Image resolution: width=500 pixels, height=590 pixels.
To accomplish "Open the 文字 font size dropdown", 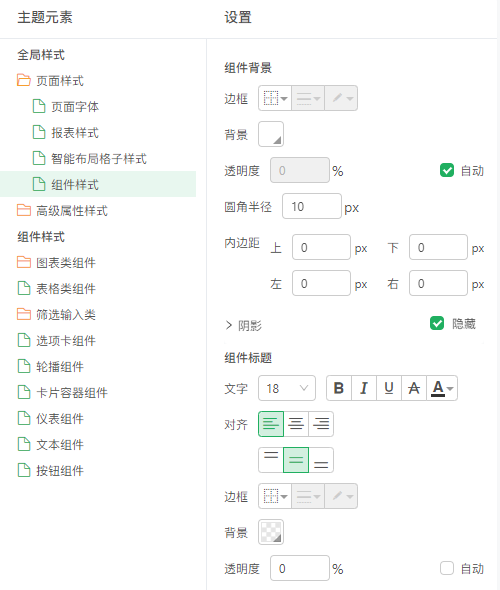I will 287,388.
